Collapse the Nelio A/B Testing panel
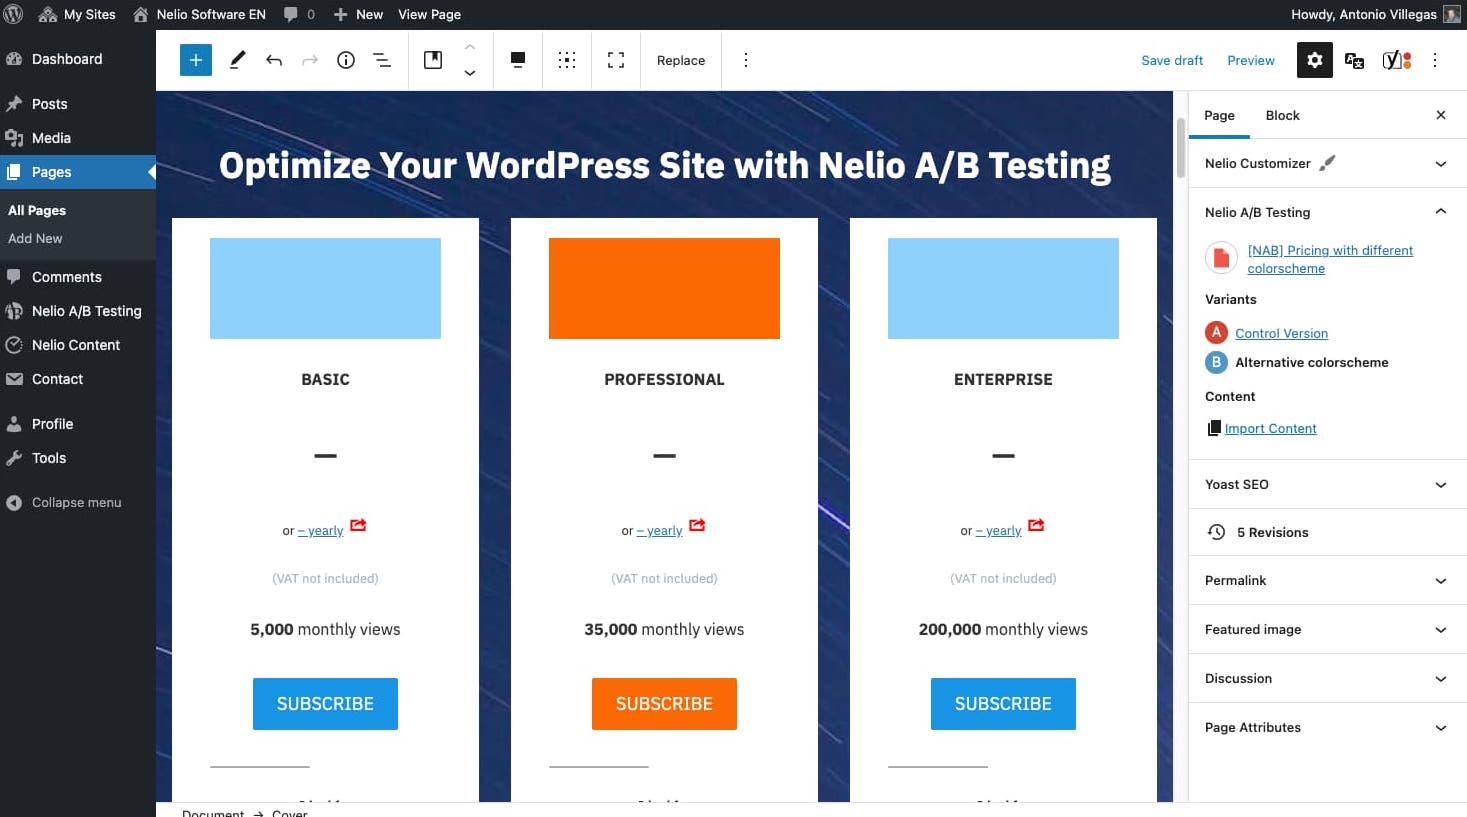Viewport: 1467px width, 817px height. coord(1328,212)
